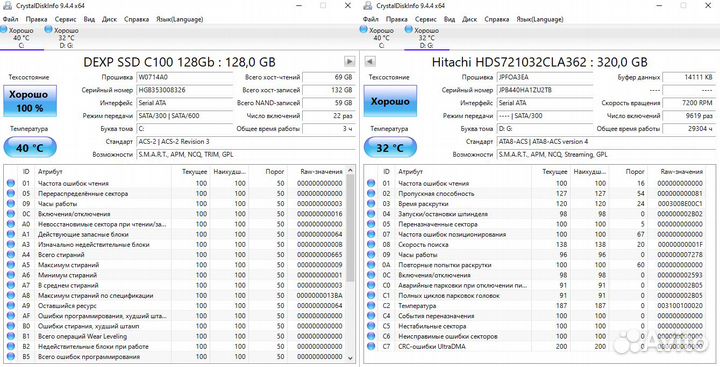Click status icon for Перераспределённые сектора row
This screenshot has height=367, width=720.
[11, 193]
